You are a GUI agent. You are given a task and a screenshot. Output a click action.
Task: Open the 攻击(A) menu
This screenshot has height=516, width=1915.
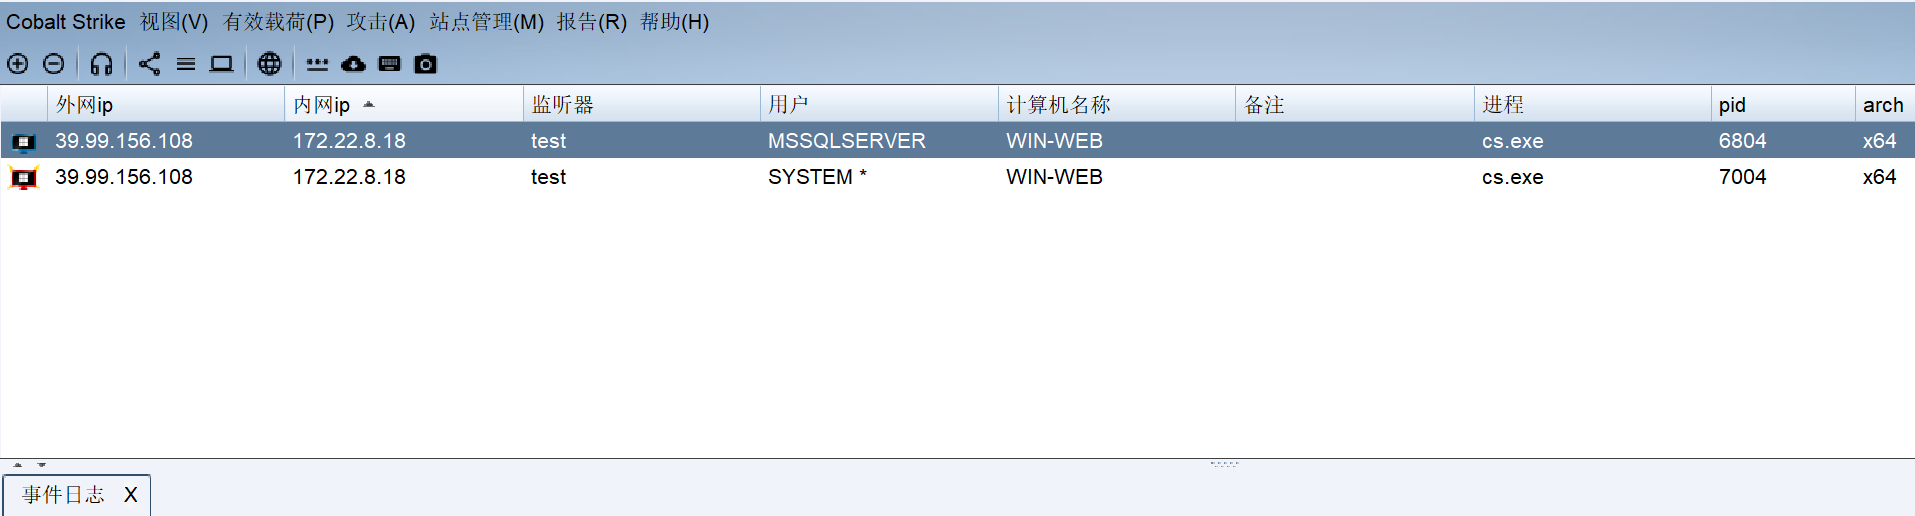[x=380, y=22]
